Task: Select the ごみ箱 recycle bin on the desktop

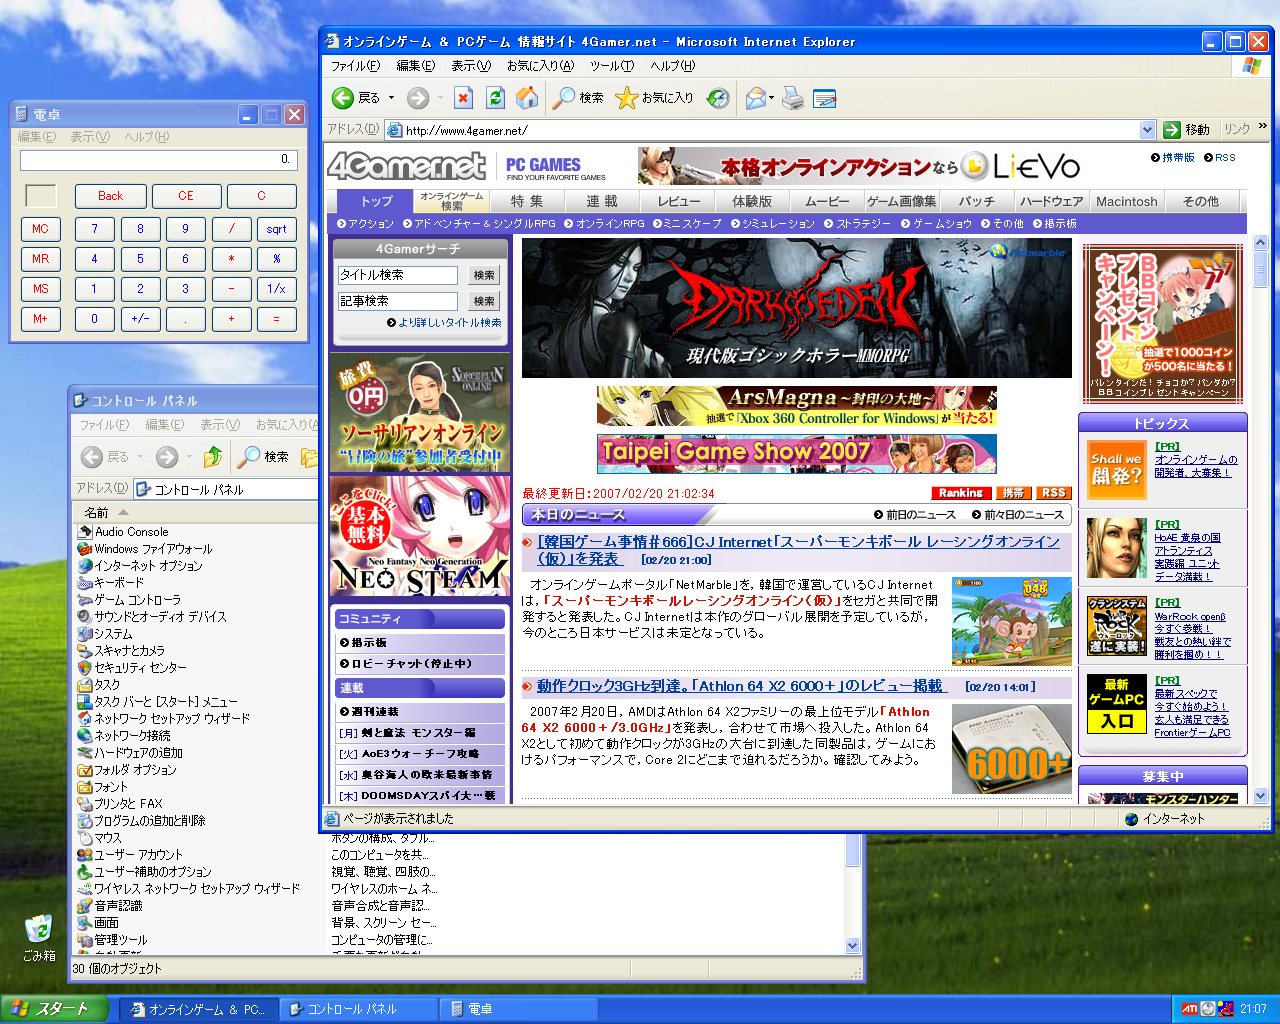Action: (x=39, y=937)
